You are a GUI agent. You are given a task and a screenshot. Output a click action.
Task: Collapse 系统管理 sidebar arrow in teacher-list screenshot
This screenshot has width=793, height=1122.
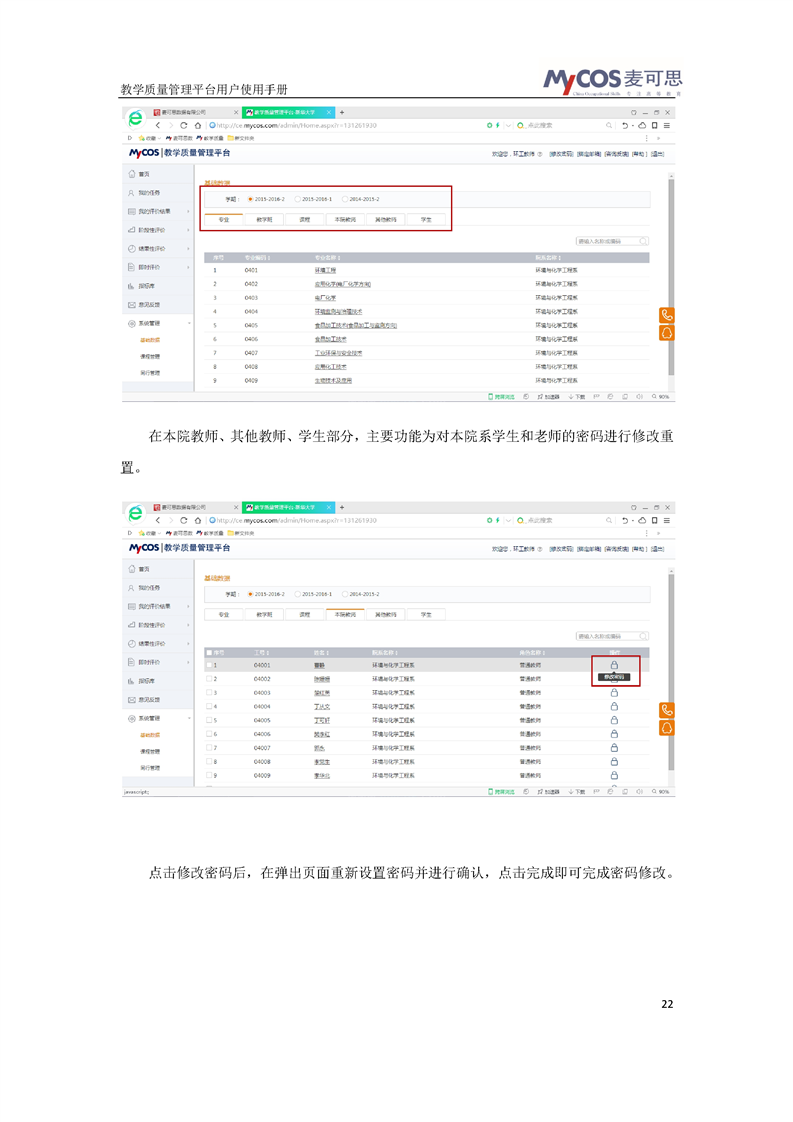(189, 718)
